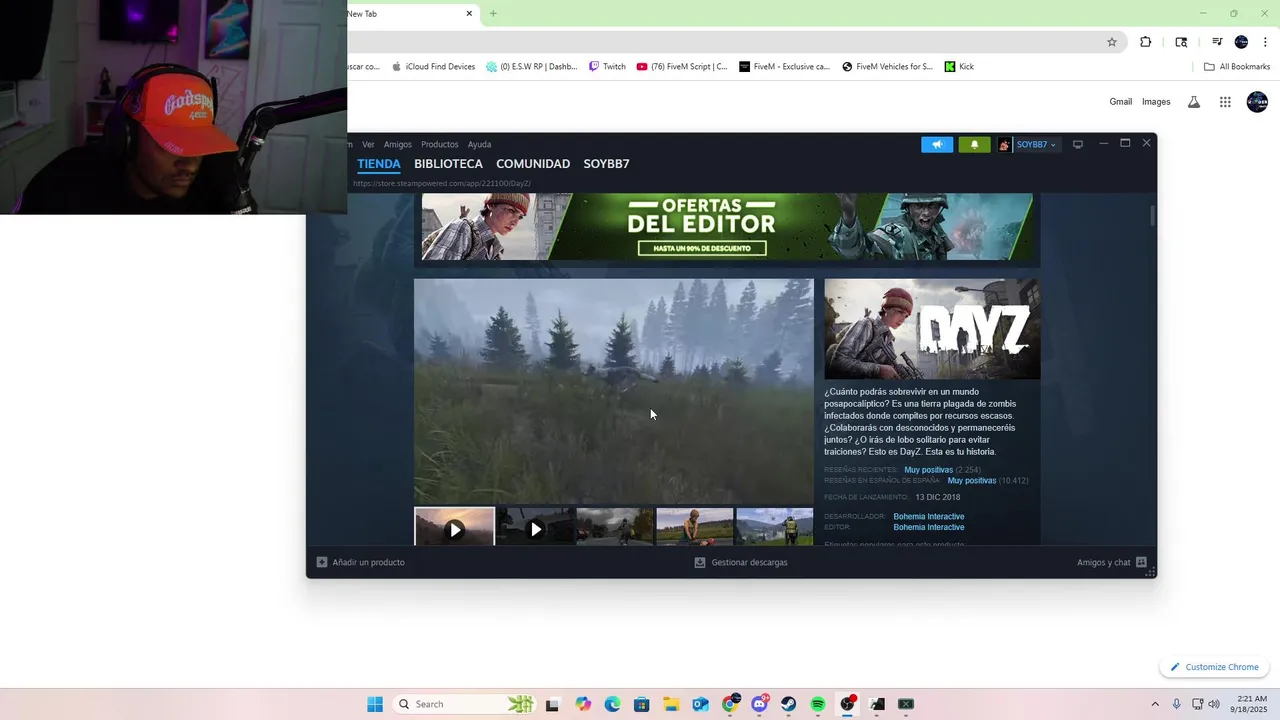Screen dimensions: 1280x720
Task: Open Steam from the taskbar
Action: pos(789,704)
